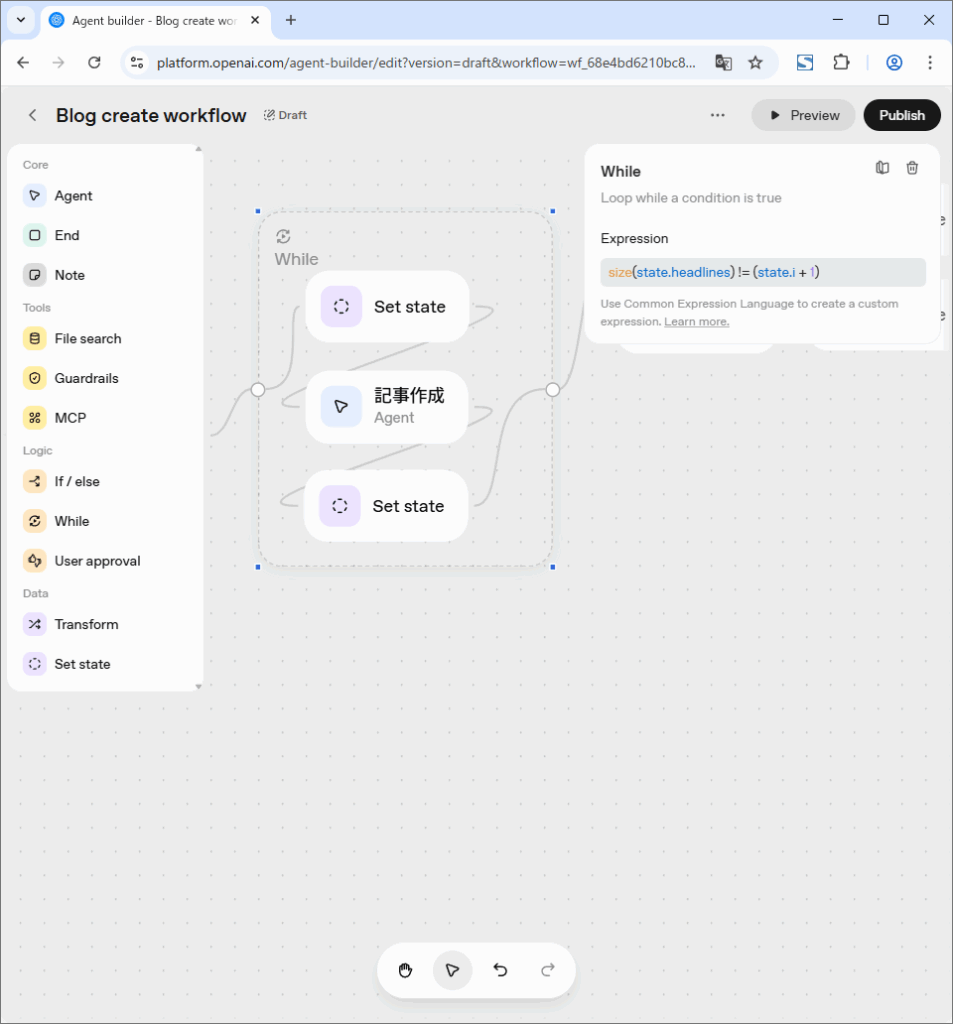Add an If / else logic node
Image resolution: width=953 pixels, height=1024 pixels.
[x=77, y=481]
